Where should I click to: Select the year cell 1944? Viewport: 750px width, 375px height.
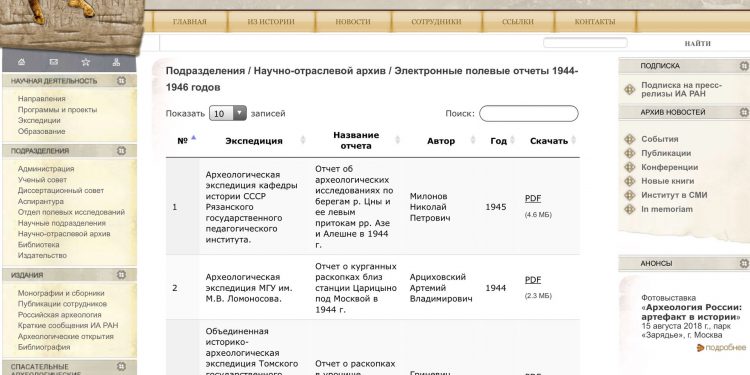[x=496, y=288]
